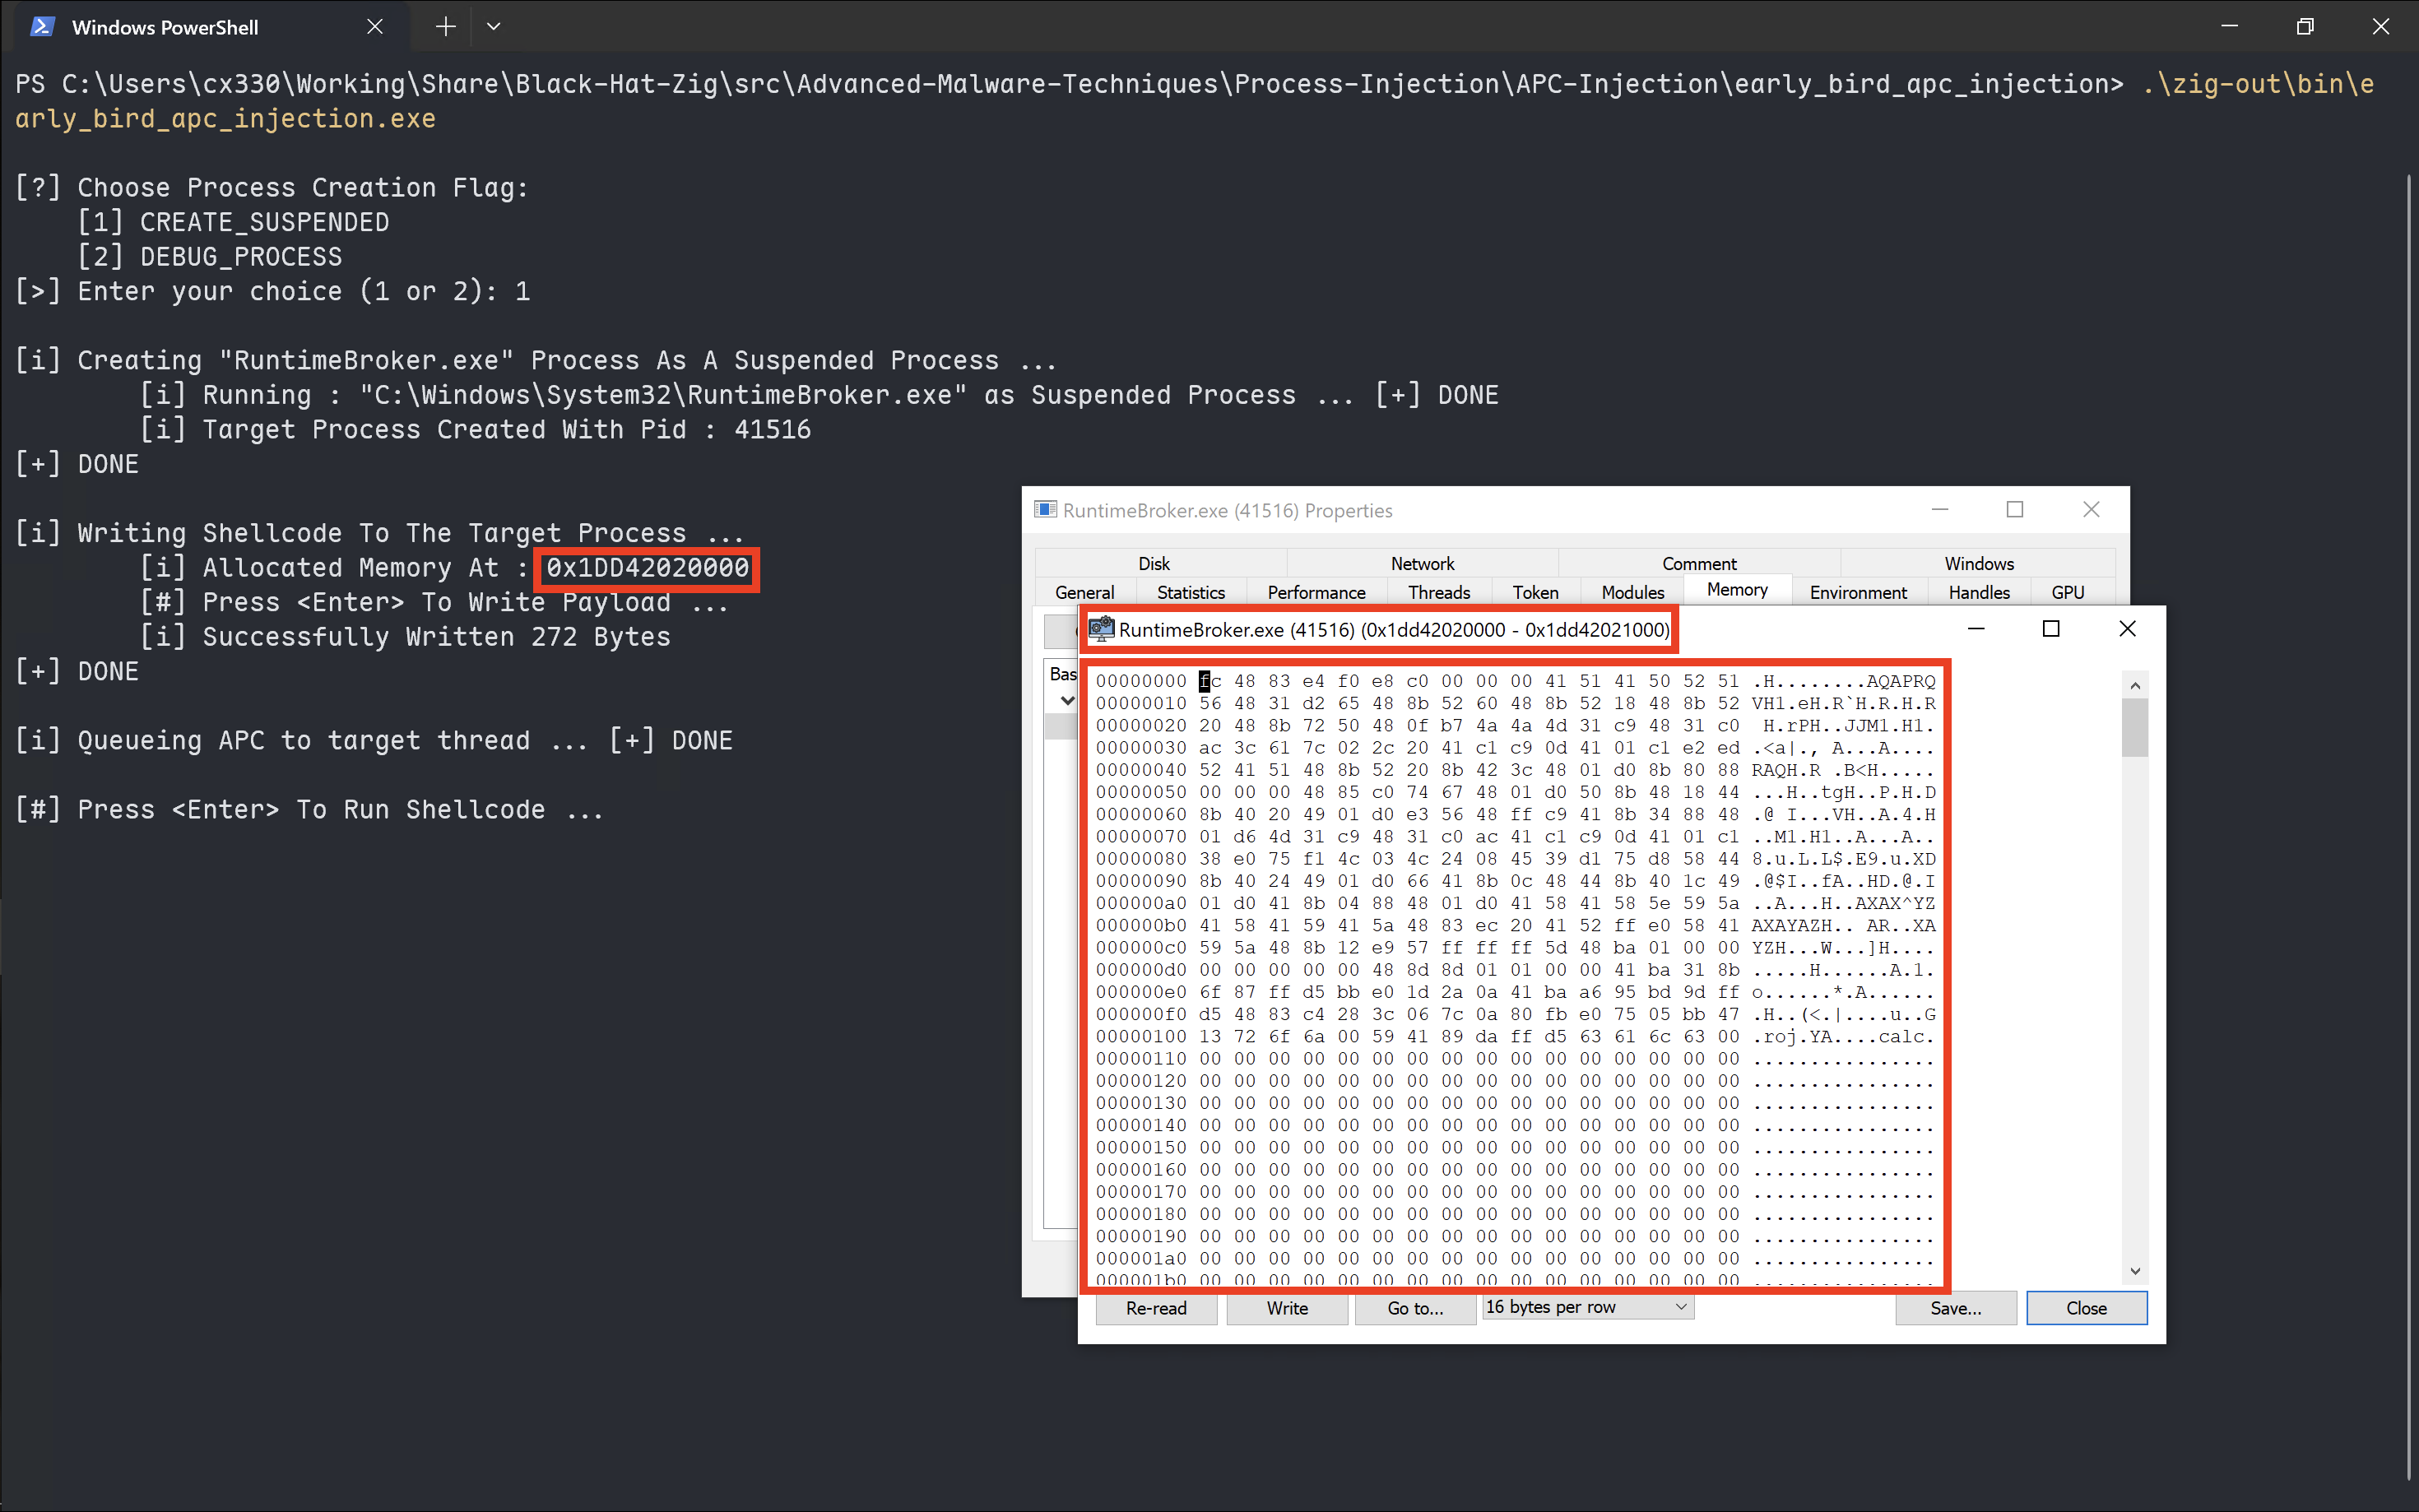Expand the terminal profile dropdown arrow
Image resolution: width=2419 pixels, height=1512 pixels.
tap(493, 27)
